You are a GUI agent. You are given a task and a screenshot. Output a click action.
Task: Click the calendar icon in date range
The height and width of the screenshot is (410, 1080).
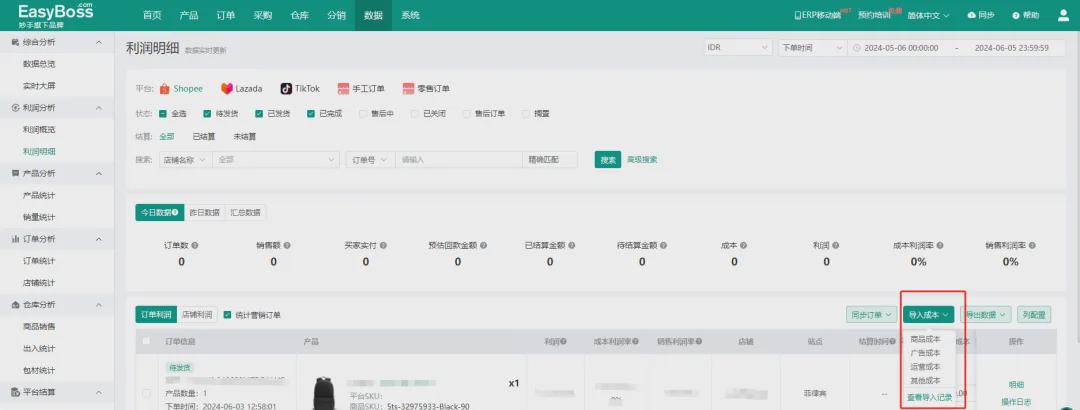[857, 48]
